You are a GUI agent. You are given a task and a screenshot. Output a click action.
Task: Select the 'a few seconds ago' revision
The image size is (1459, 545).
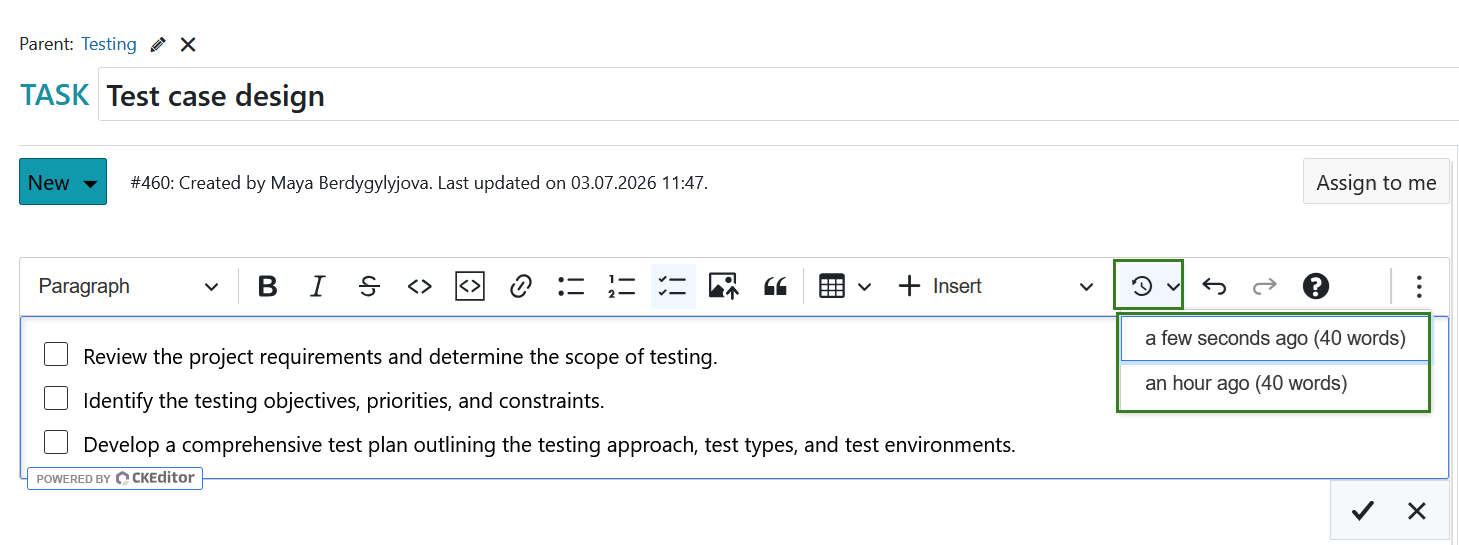tap(1275, 338)
